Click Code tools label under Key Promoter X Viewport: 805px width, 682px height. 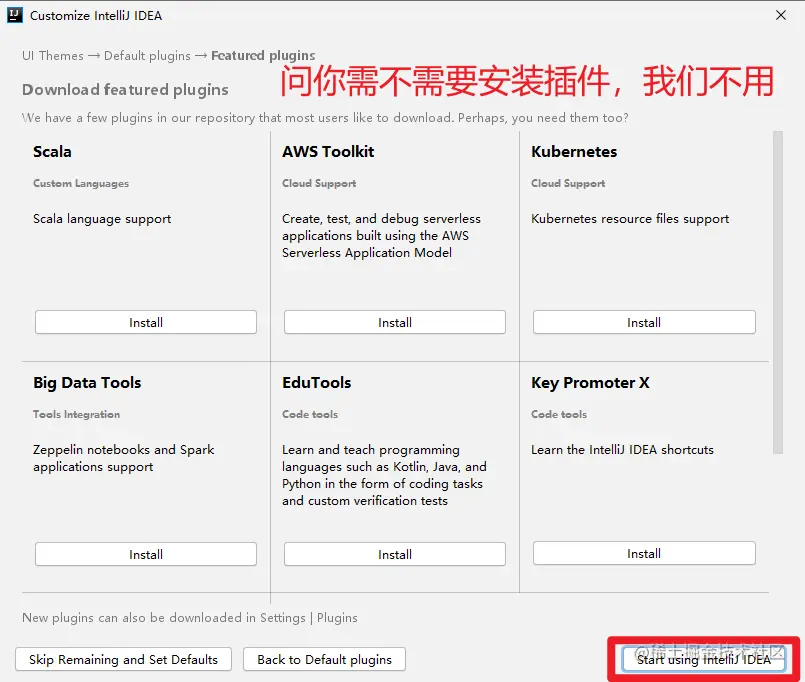point(559,414)
